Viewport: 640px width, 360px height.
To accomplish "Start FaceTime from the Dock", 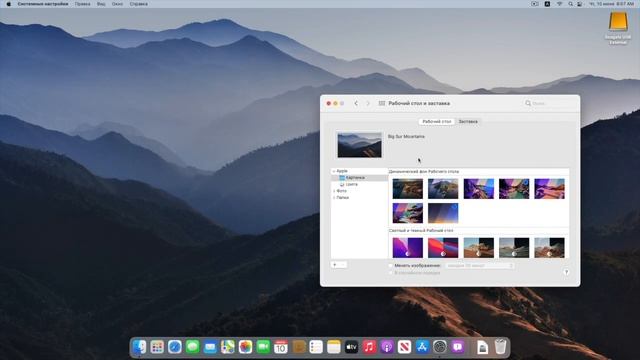I will 263,347.
